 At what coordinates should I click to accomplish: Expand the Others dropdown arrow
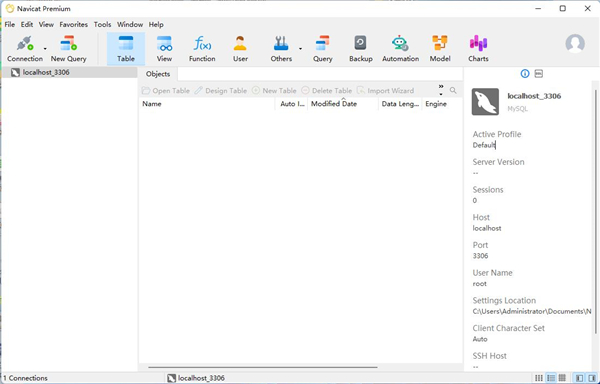[300, 49]
